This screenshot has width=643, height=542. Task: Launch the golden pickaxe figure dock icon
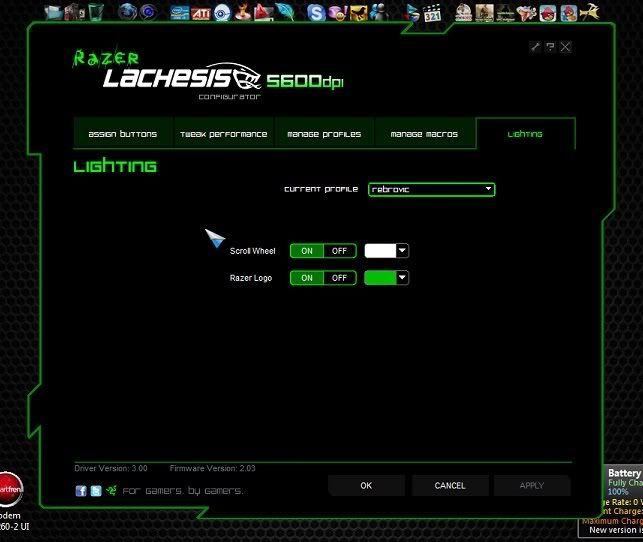pyautogui.click(x=590, y=12)
